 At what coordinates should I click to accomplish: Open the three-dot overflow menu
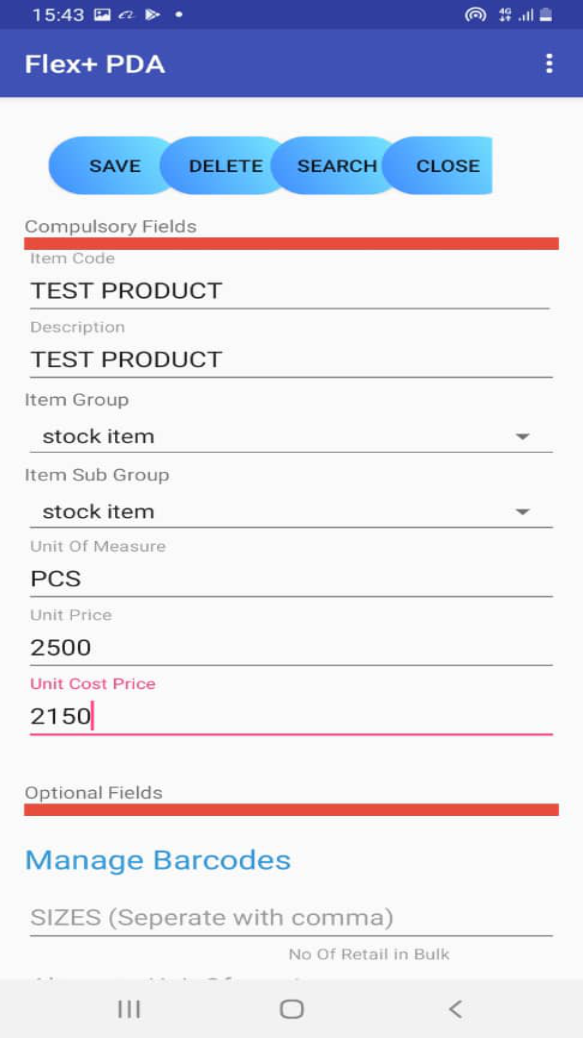tap(549, 64)
